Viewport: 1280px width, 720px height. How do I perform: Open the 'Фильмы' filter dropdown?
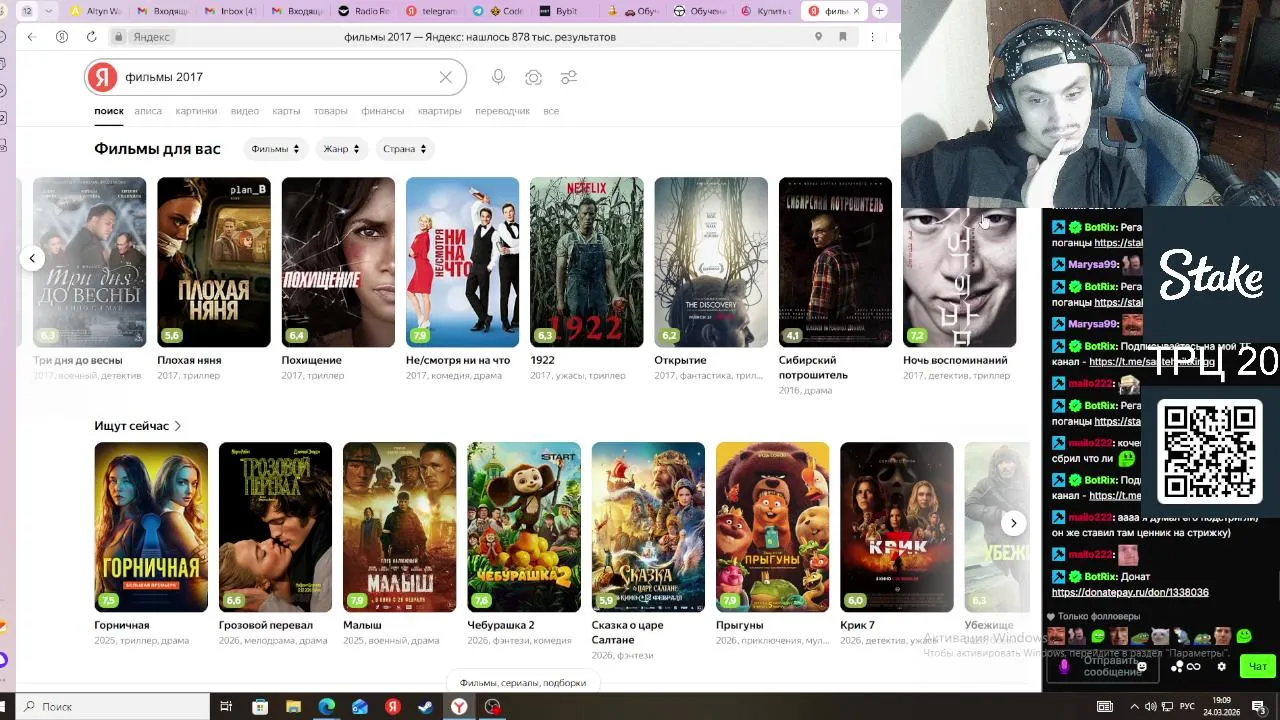275,149
